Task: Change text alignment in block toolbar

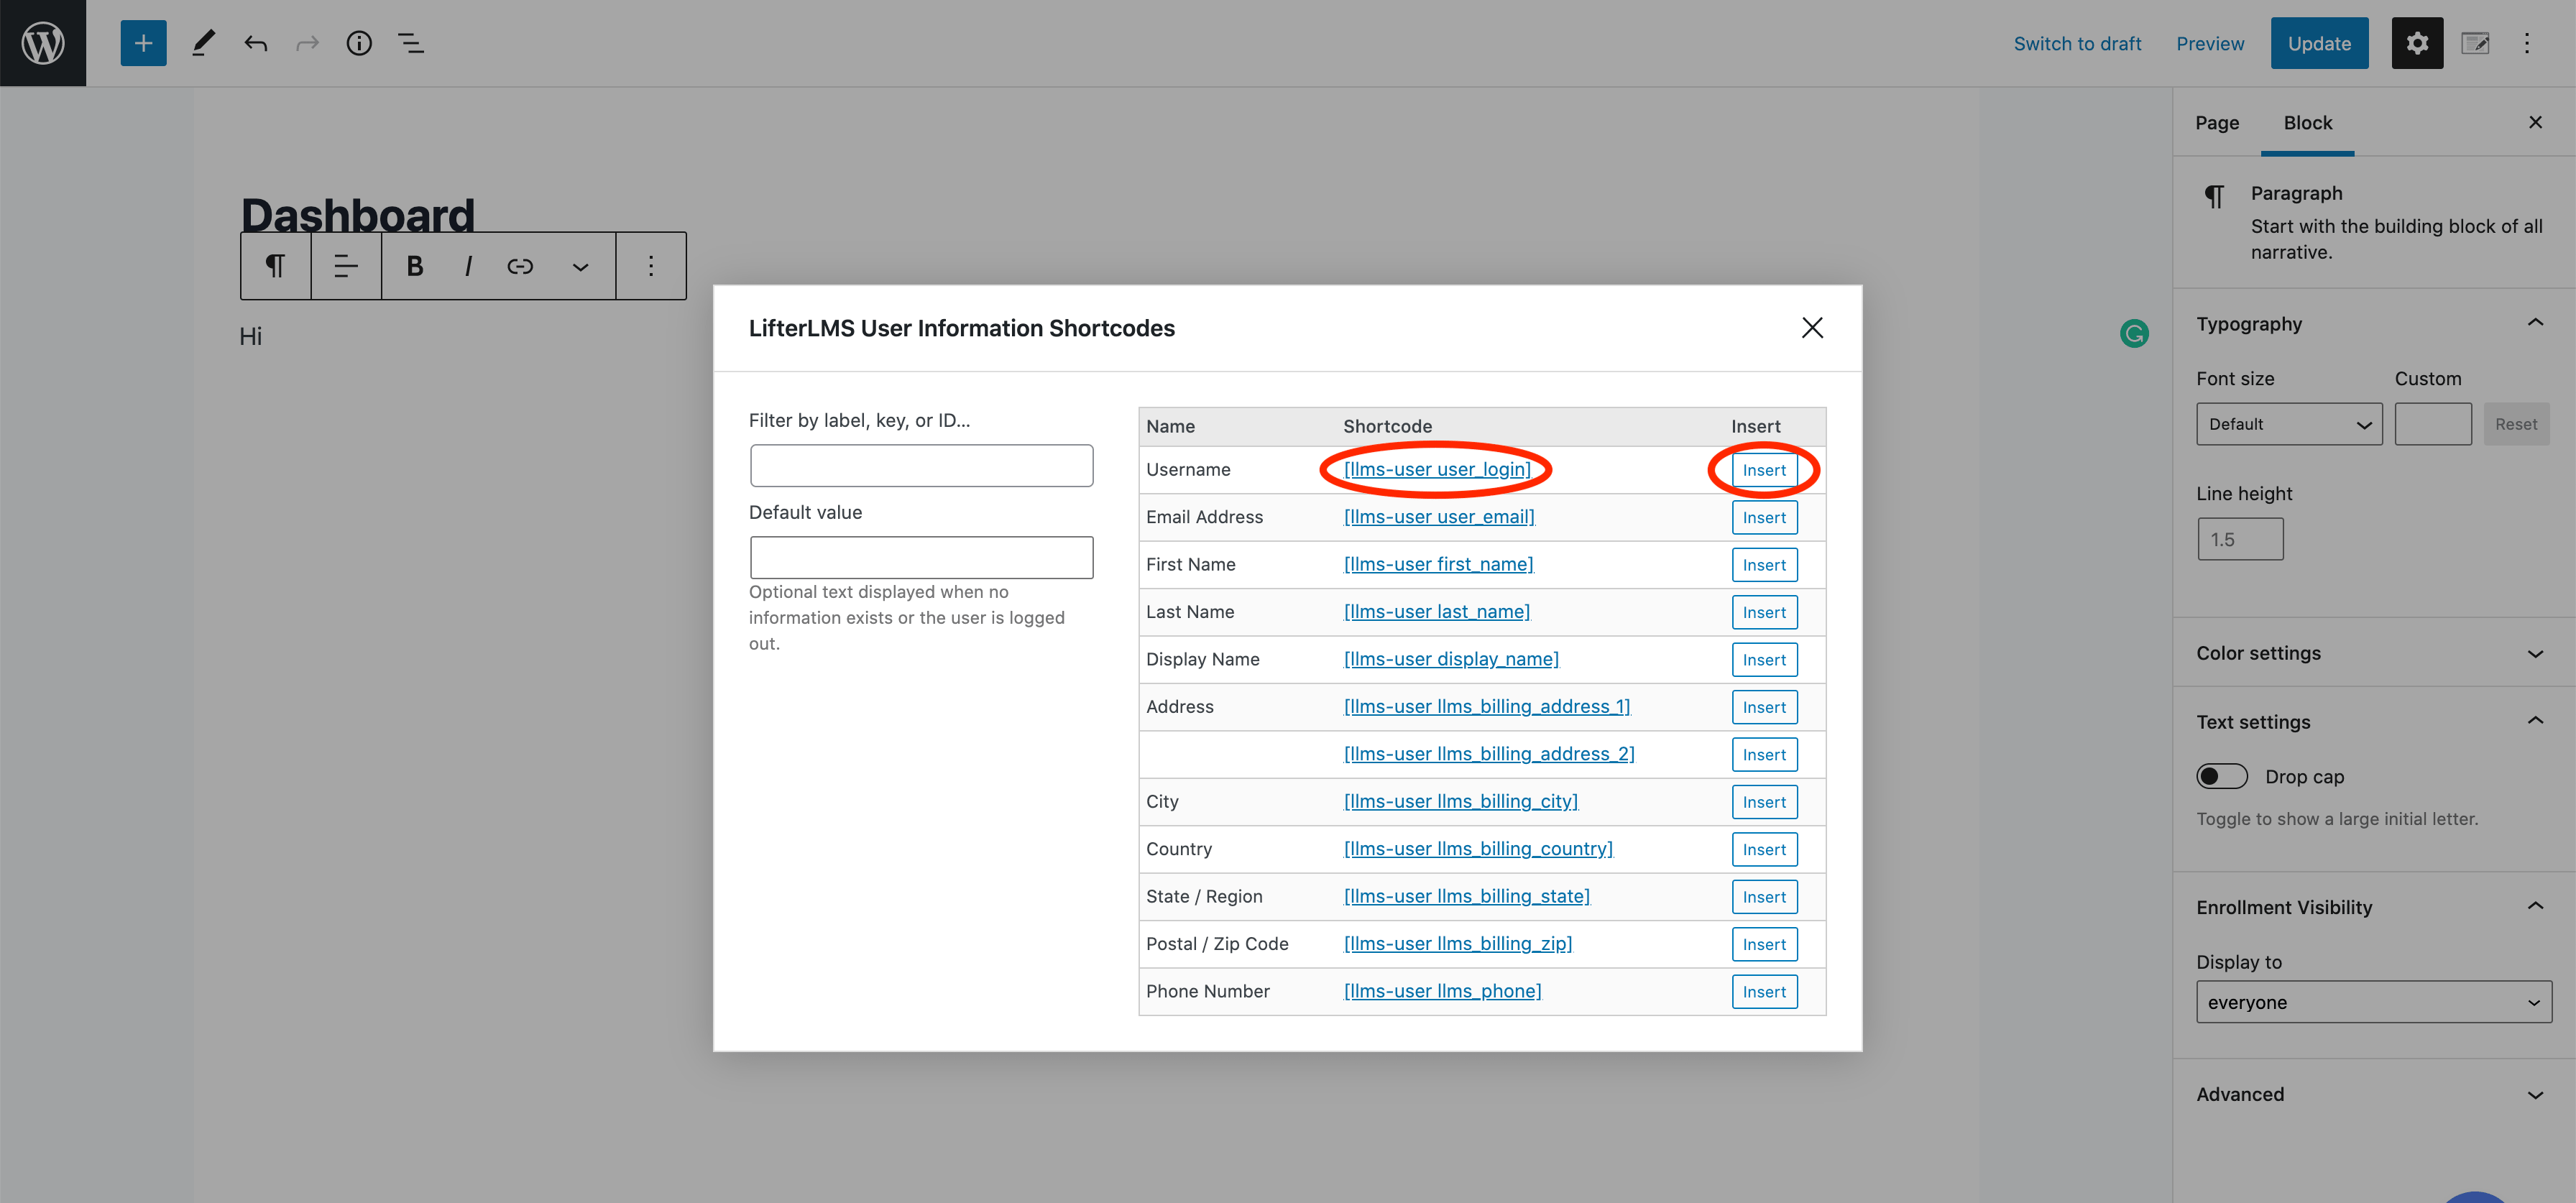Action: pos(346,266)
